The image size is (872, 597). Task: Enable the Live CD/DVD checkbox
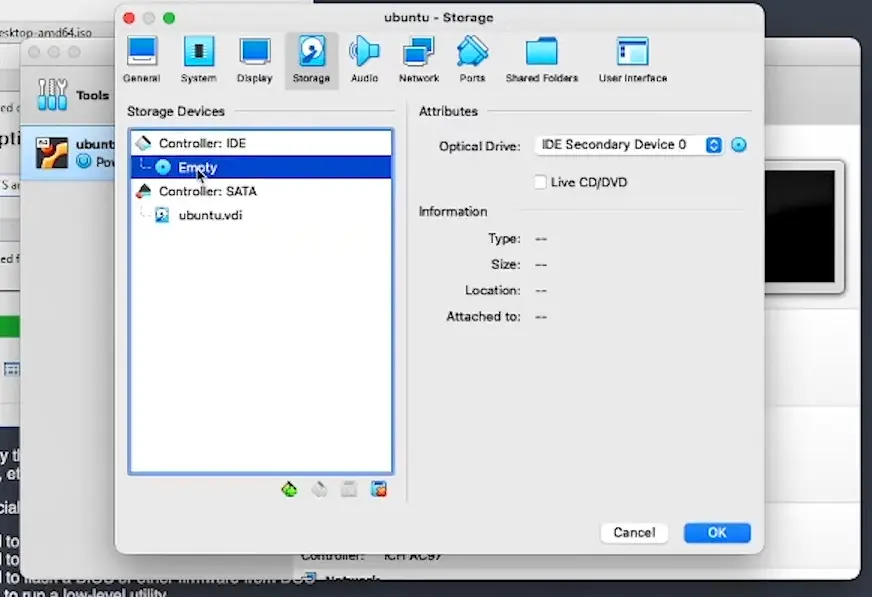click(540, 182)
